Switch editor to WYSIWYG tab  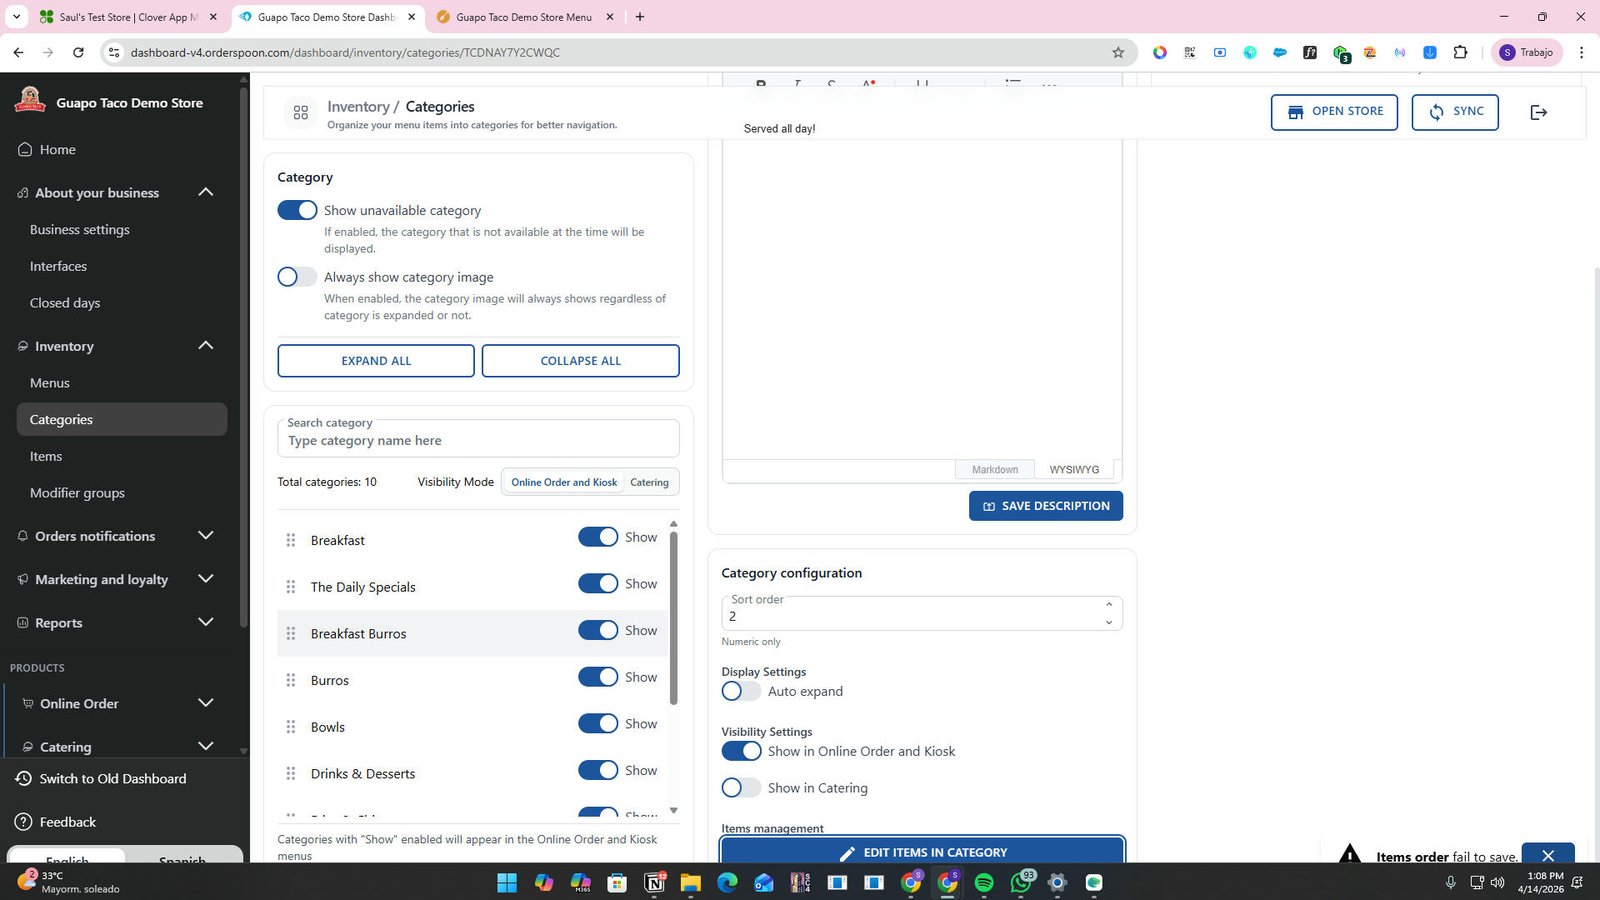(x=1074, y=470)
